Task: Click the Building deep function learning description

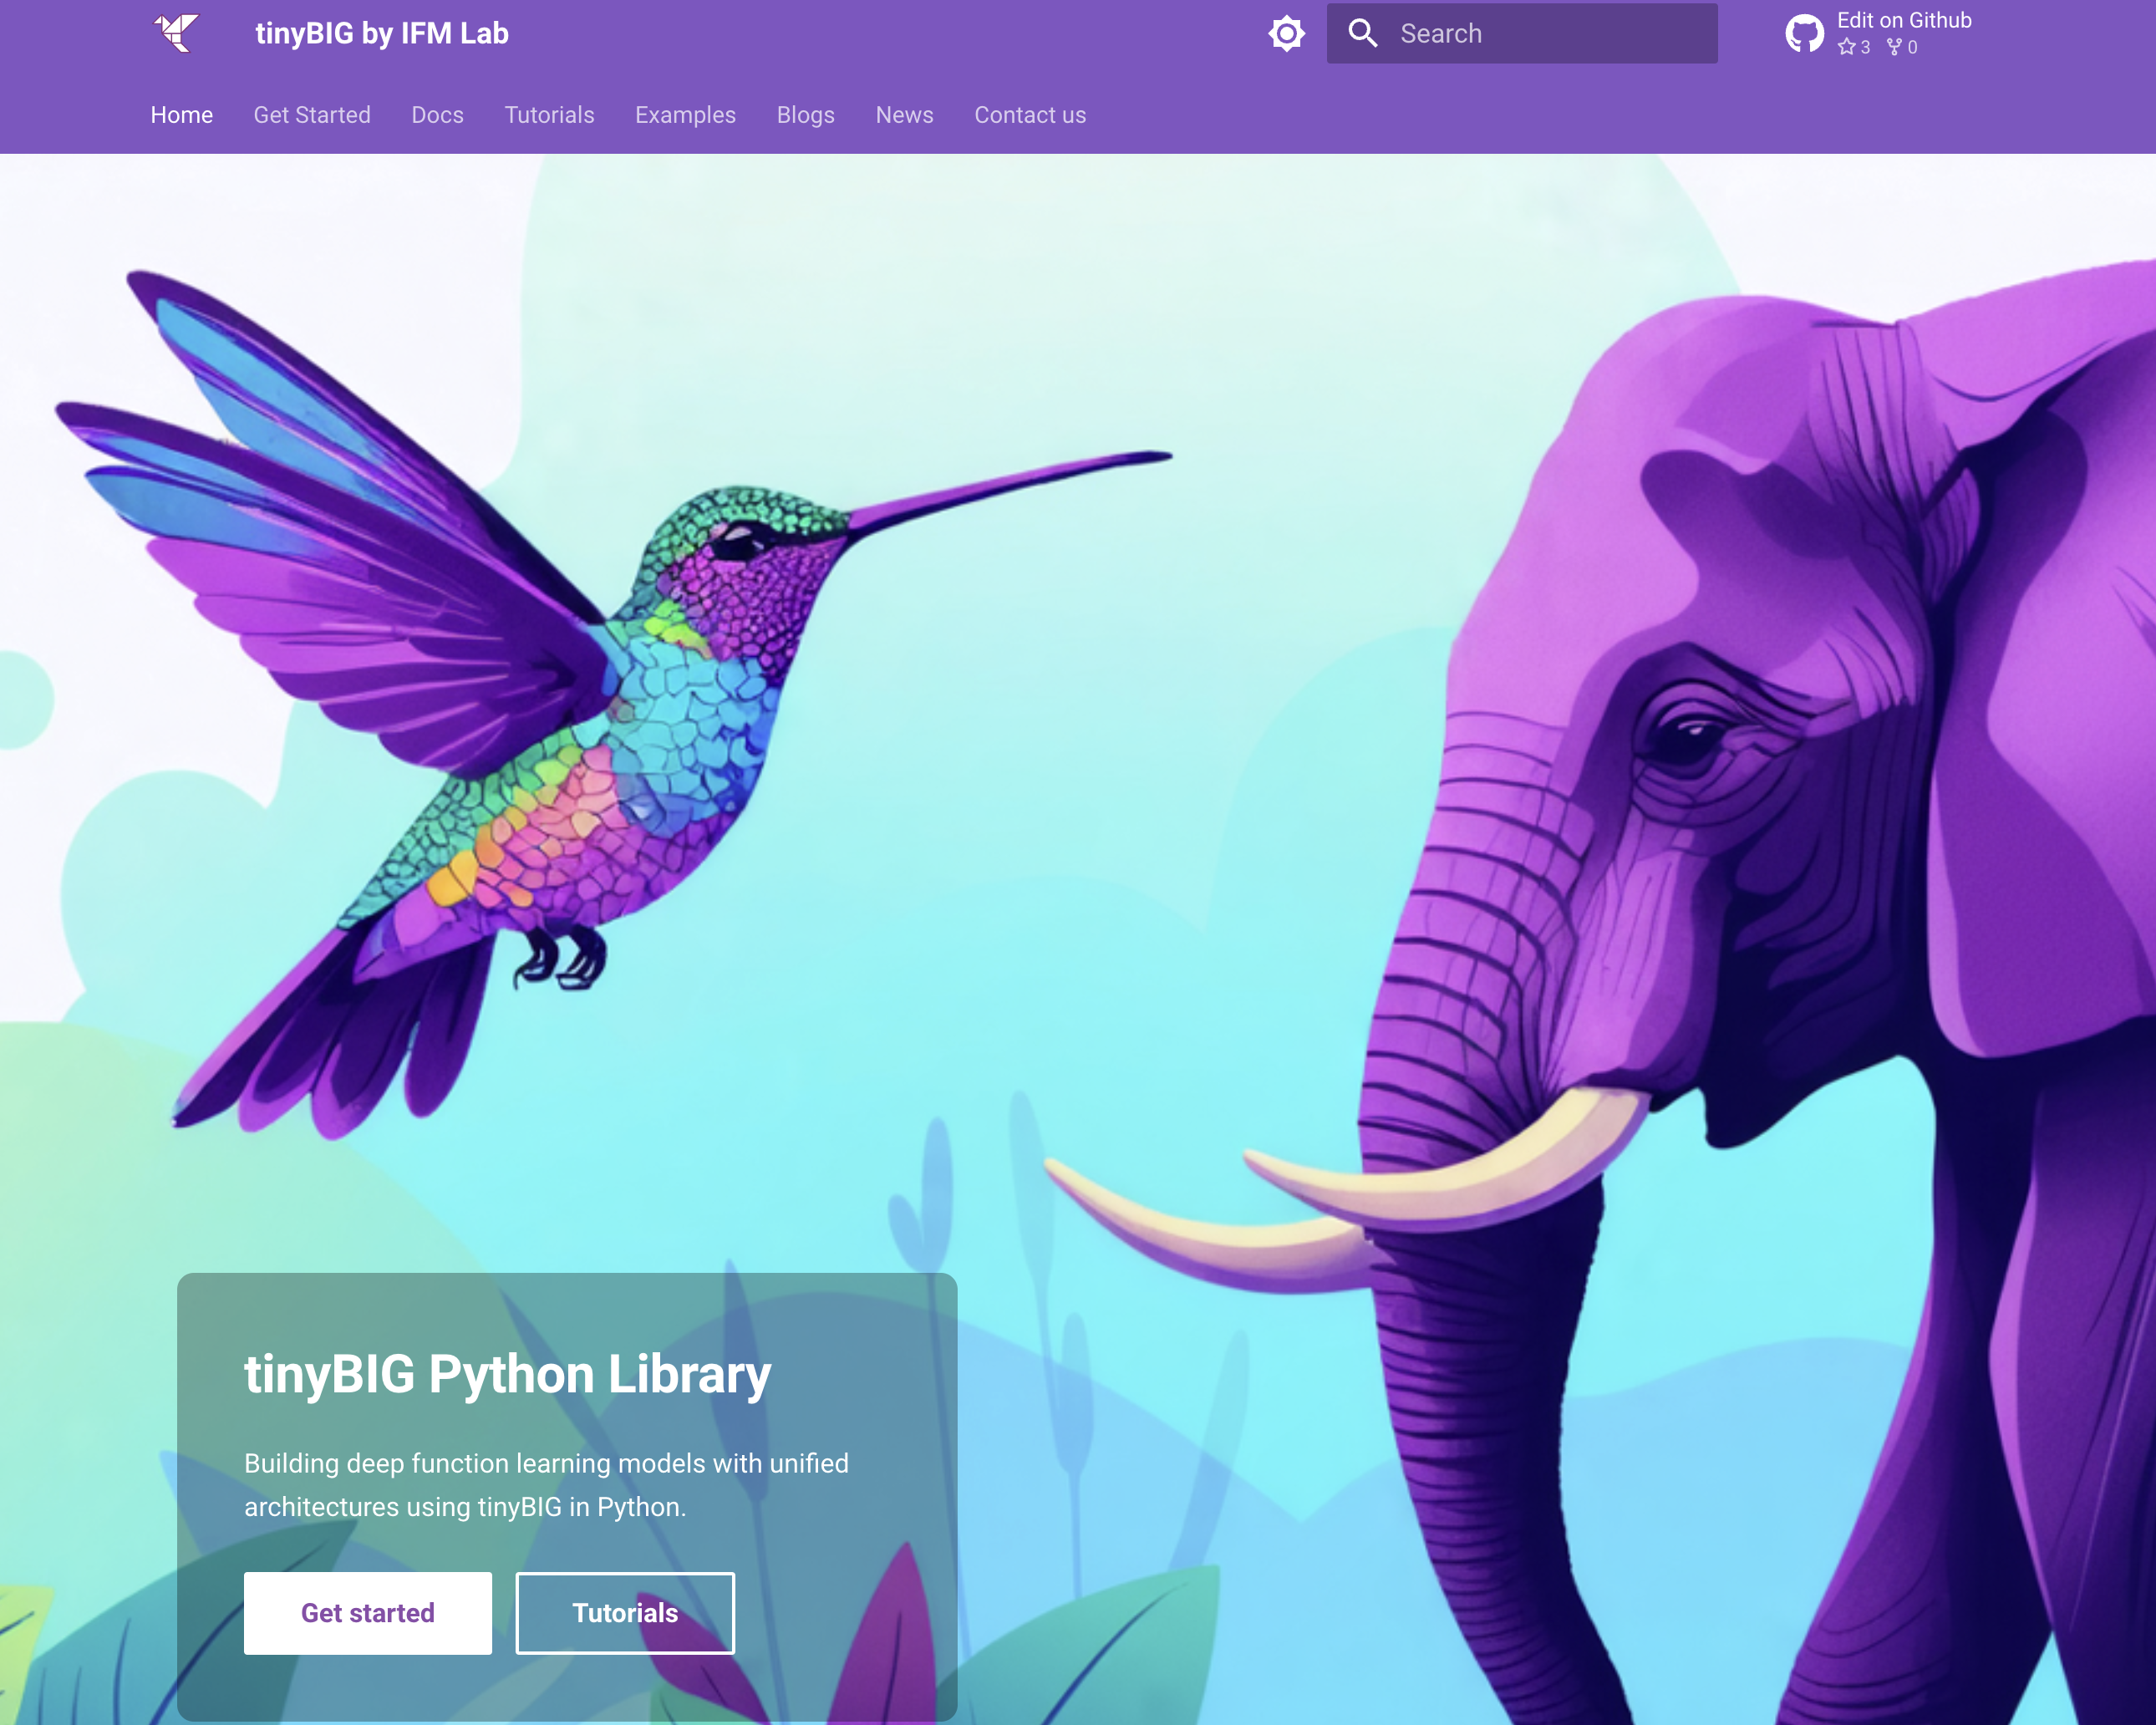Action: tap(546, 1485)
